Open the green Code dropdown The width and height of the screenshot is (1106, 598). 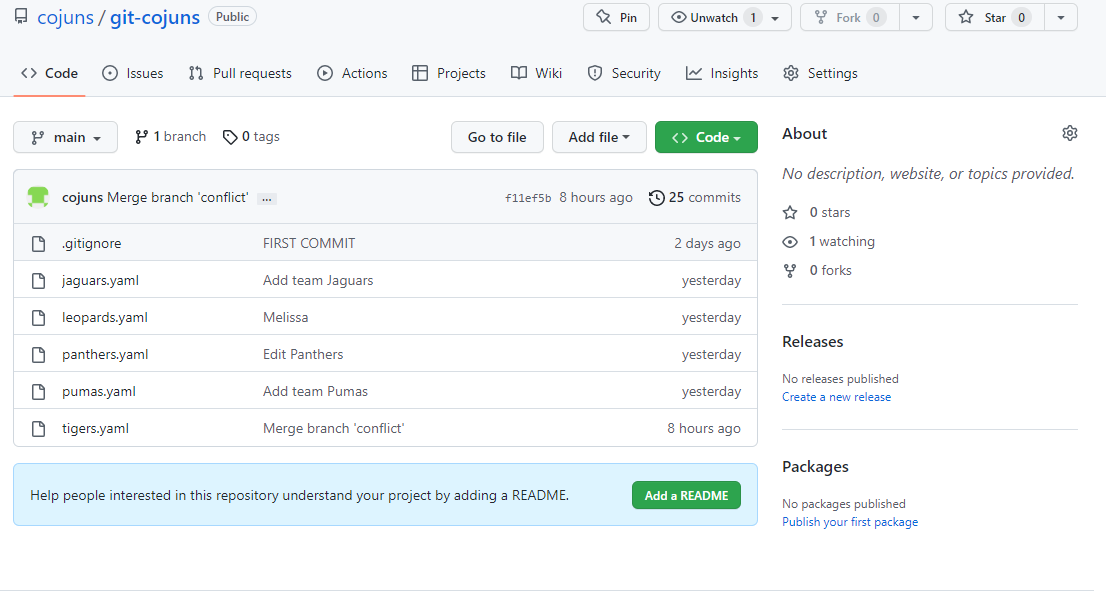pyautogui.click(x=706, y=137)
